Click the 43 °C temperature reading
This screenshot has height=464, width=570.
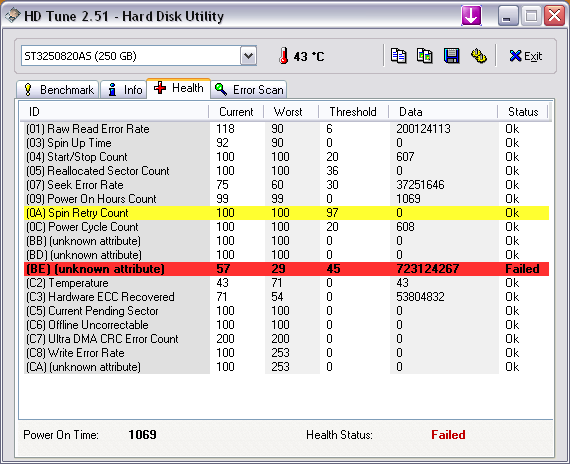tap(309, 56)
